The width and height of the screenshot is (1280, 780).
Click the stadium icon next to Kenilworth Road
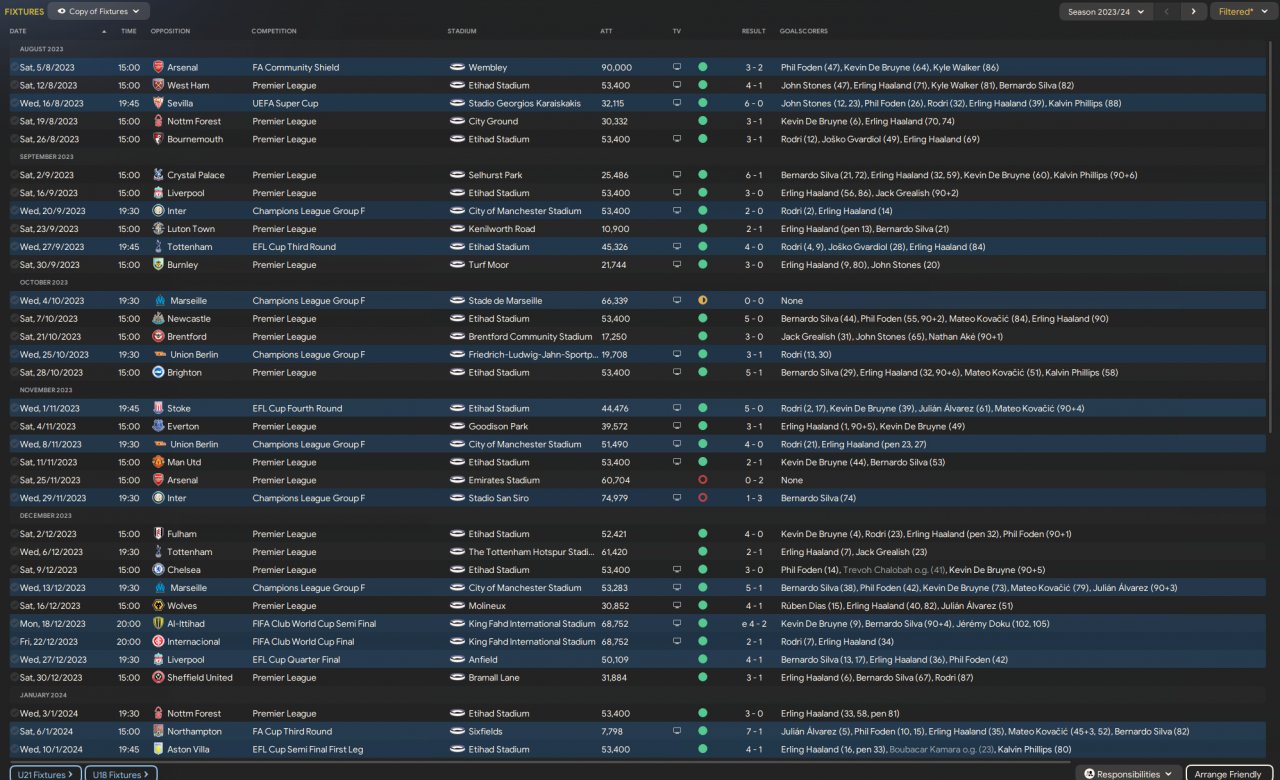457,229
